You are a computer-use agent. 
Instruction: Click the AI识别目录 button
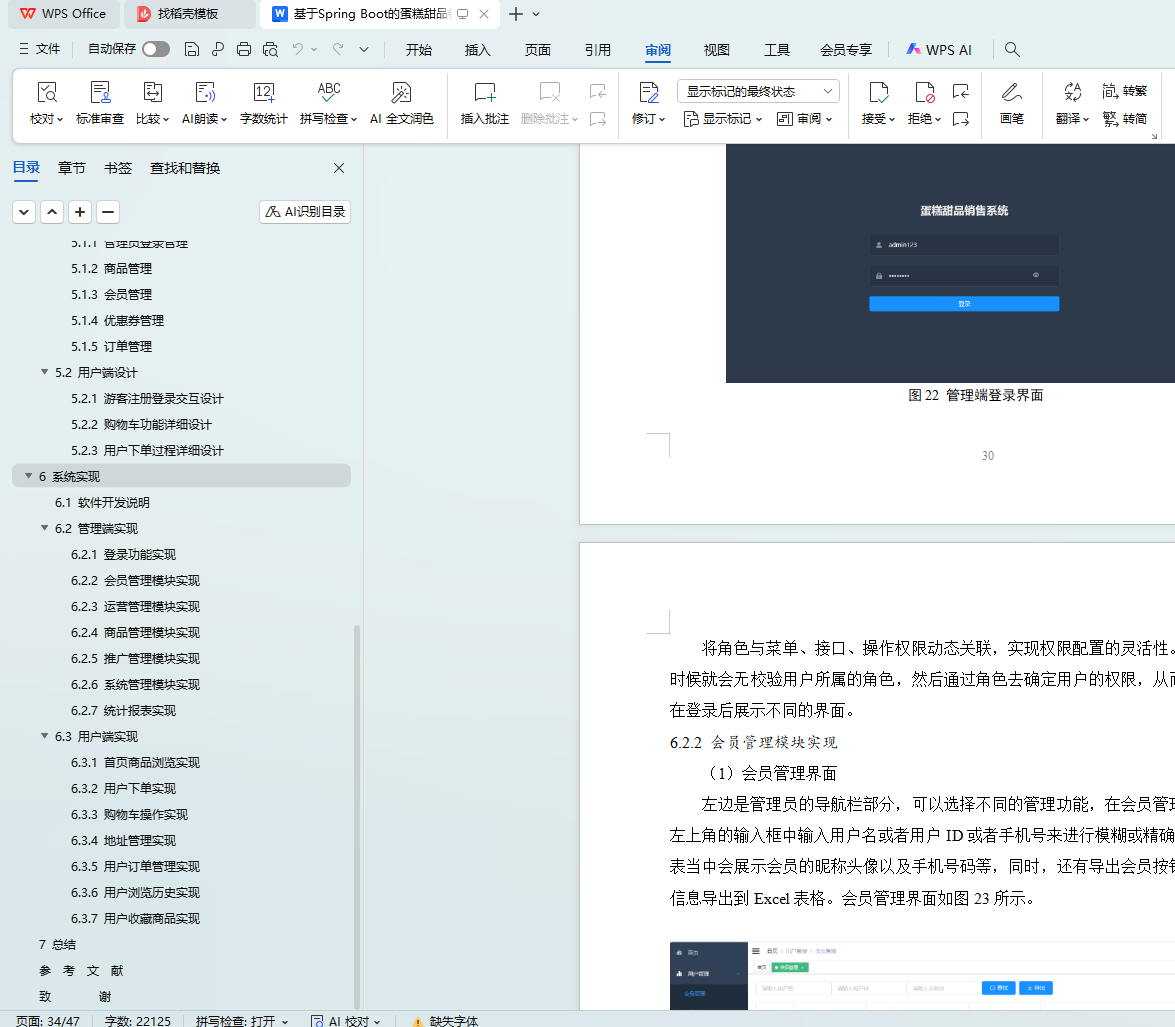[x=305, y=212]
